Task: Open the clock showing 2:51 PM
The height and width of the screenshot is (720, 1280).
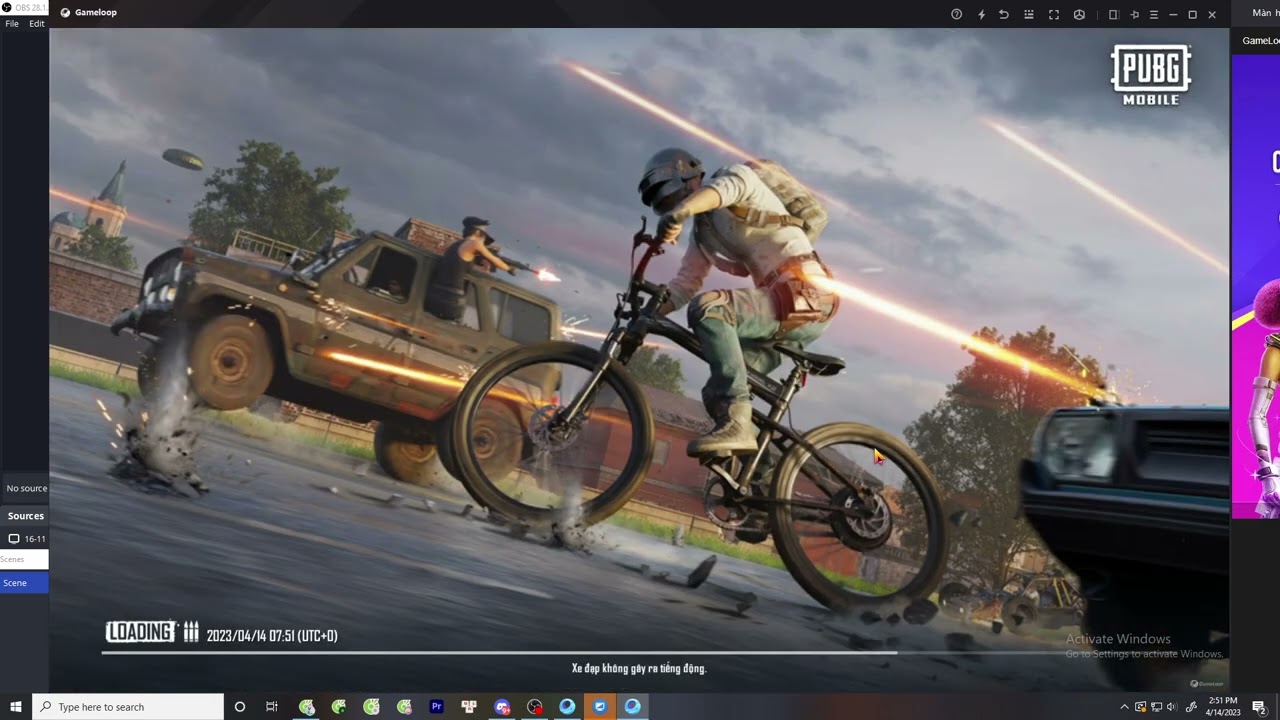Action: 1223,706
